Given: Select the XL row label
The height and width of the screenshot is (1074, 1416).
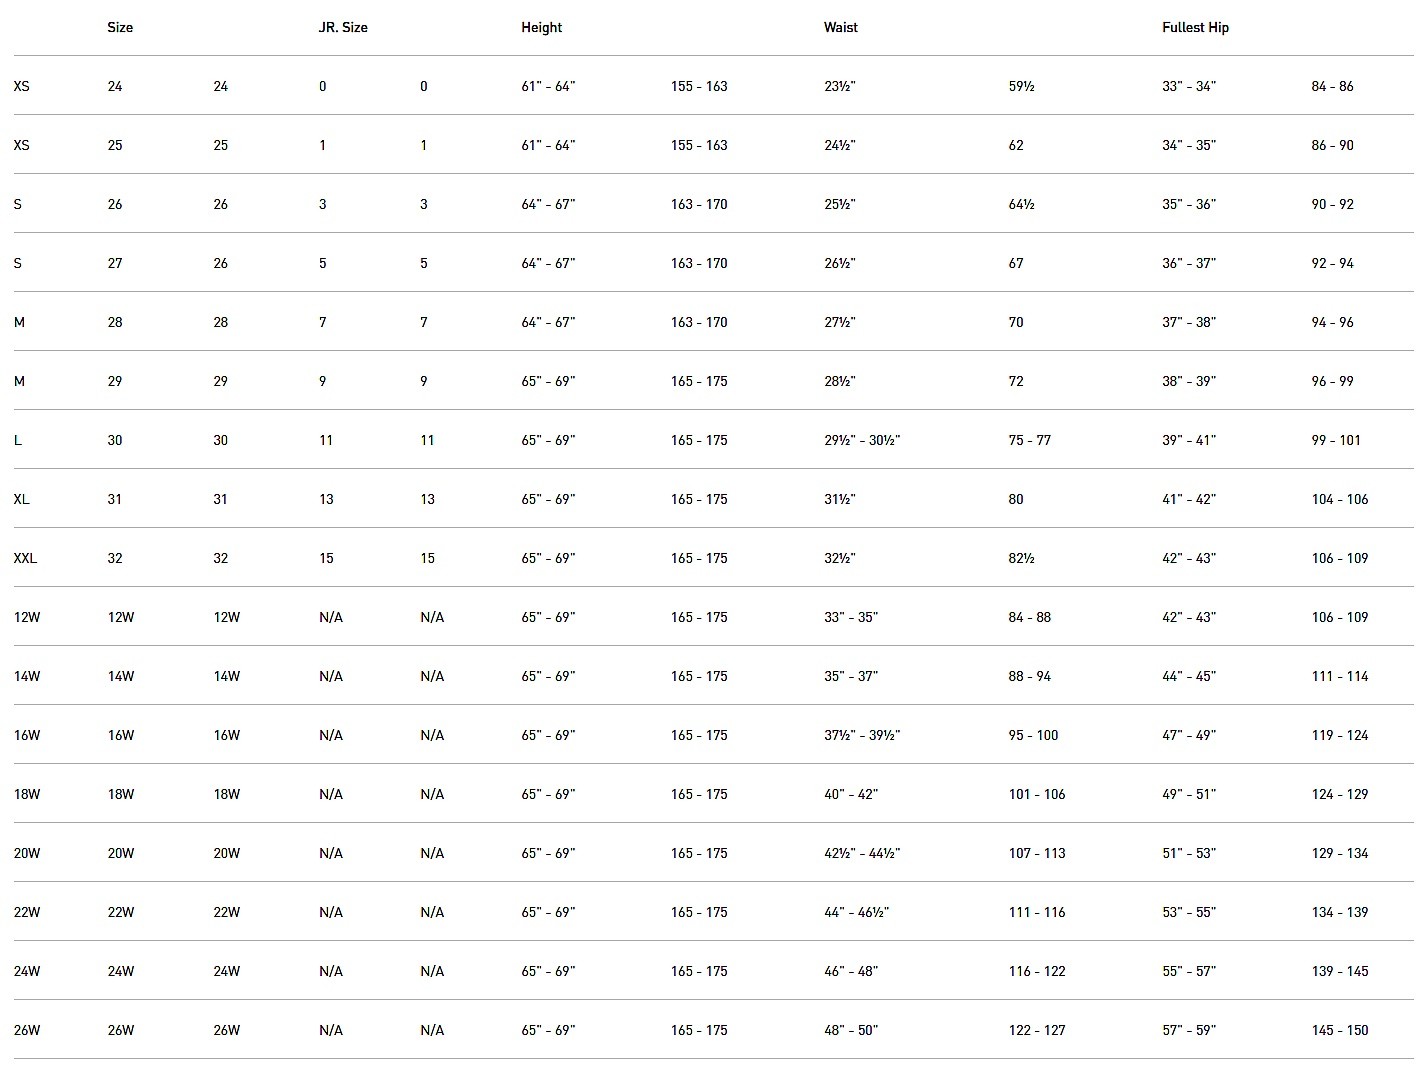Looking at the screenshot, I should (x=21, y=499).
